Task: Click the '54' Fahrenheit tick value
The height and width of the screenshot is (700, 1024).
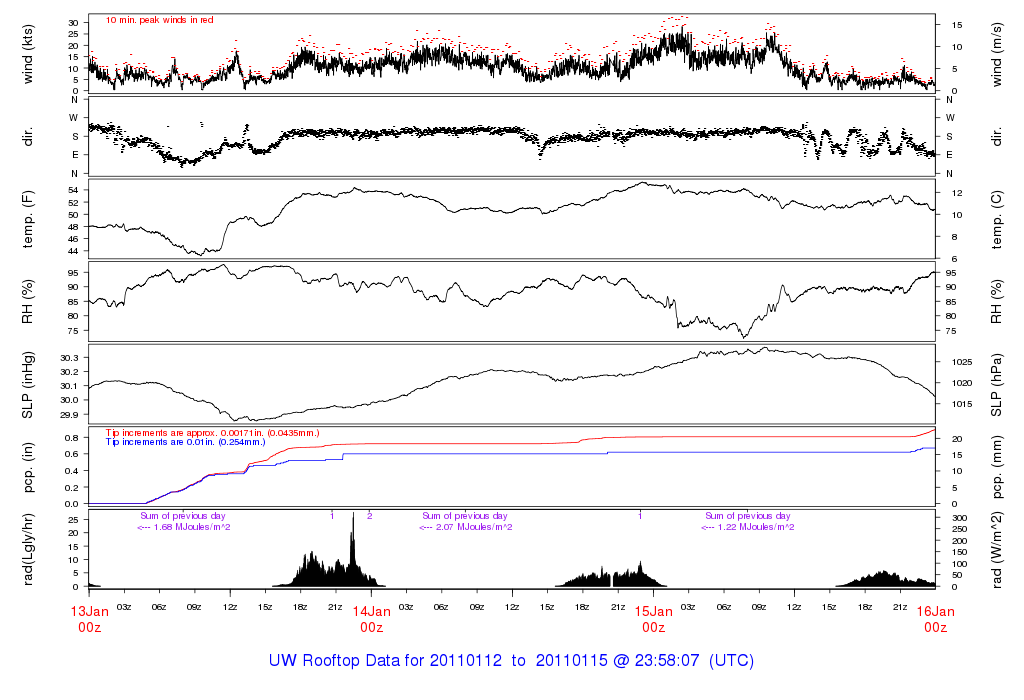Action: click(74, 190)
